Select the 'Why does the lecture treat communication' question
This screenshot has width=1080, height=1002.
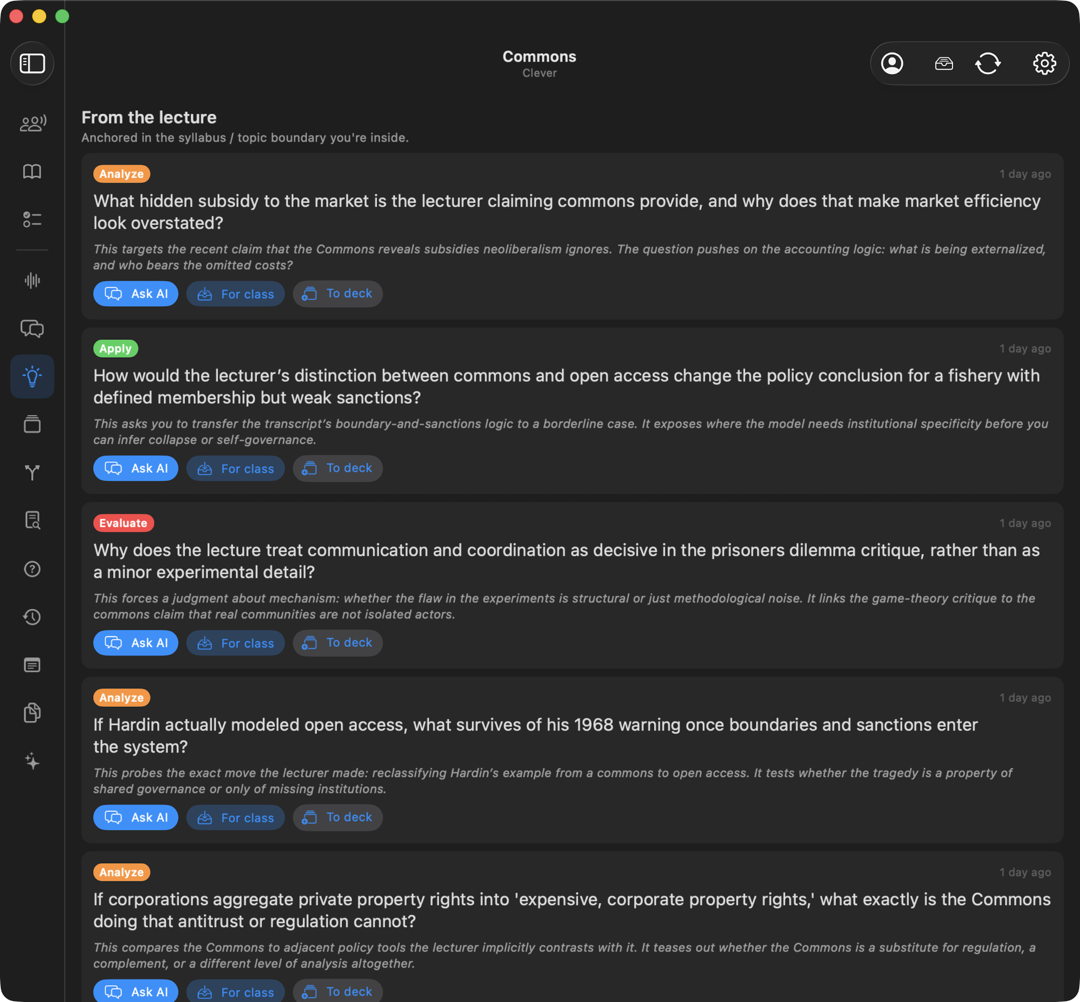(566, 561)
